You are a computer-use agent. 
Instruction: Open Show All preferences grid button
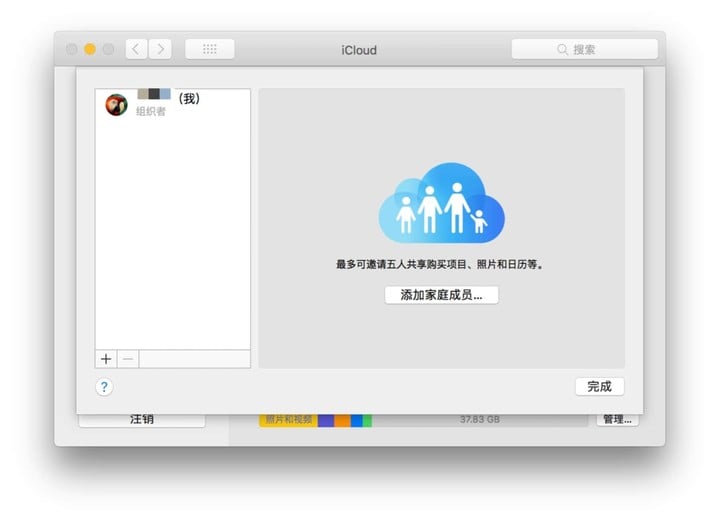(x=210, y=49)
